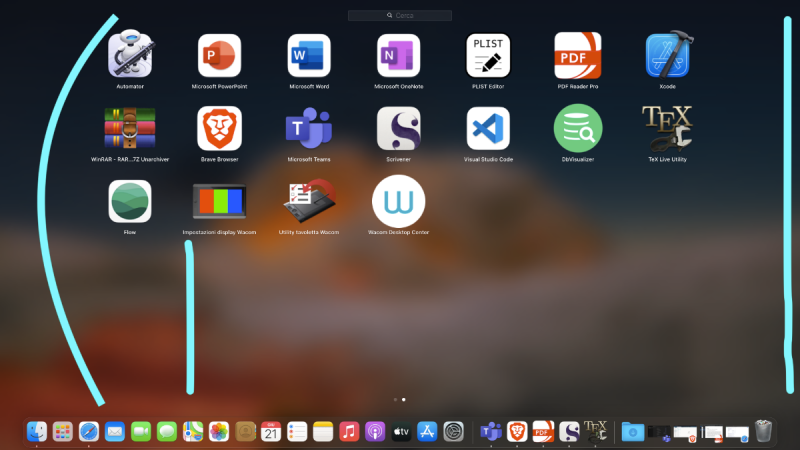This screenshot has width=800, height=450.
Task: Open Calendar showing 21 in Dock
Action: (x=271, y=432)
